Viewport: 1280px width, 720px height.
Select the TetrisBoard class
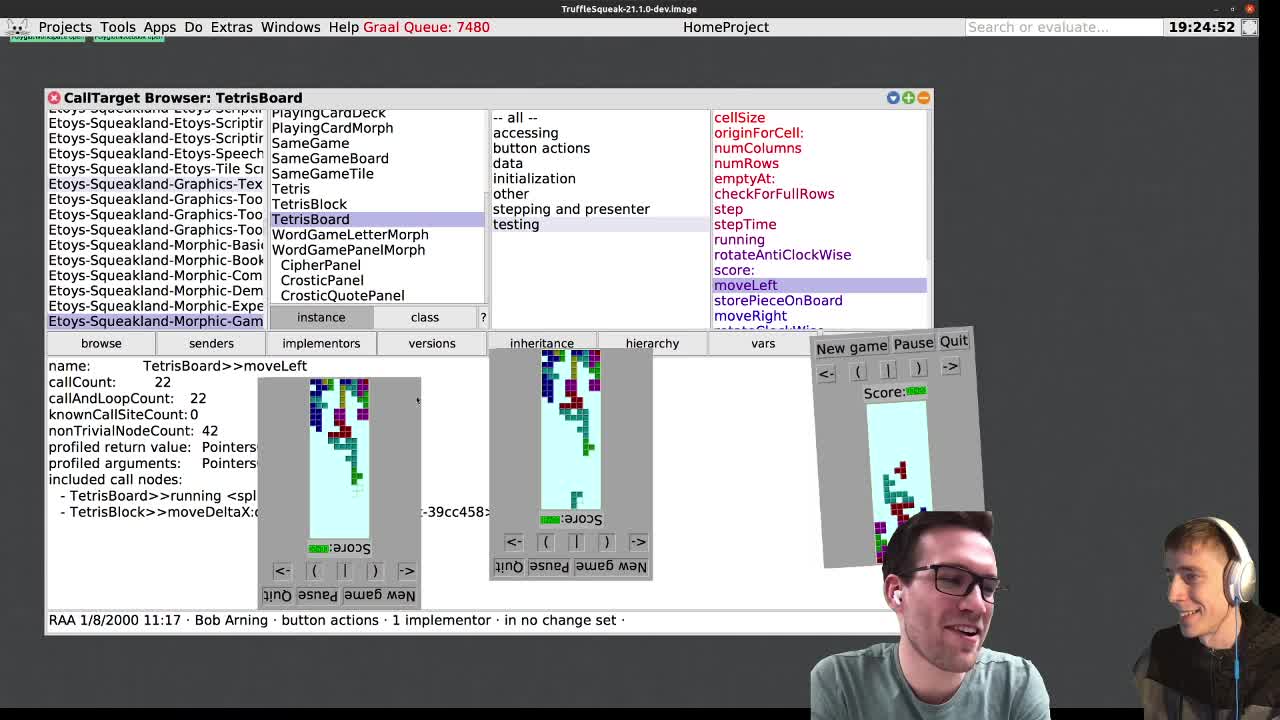click(377, 219)
